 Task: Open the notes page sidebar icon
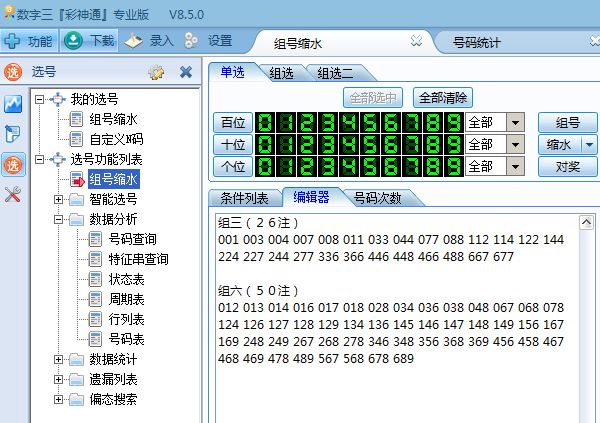(x=13, y=134)
